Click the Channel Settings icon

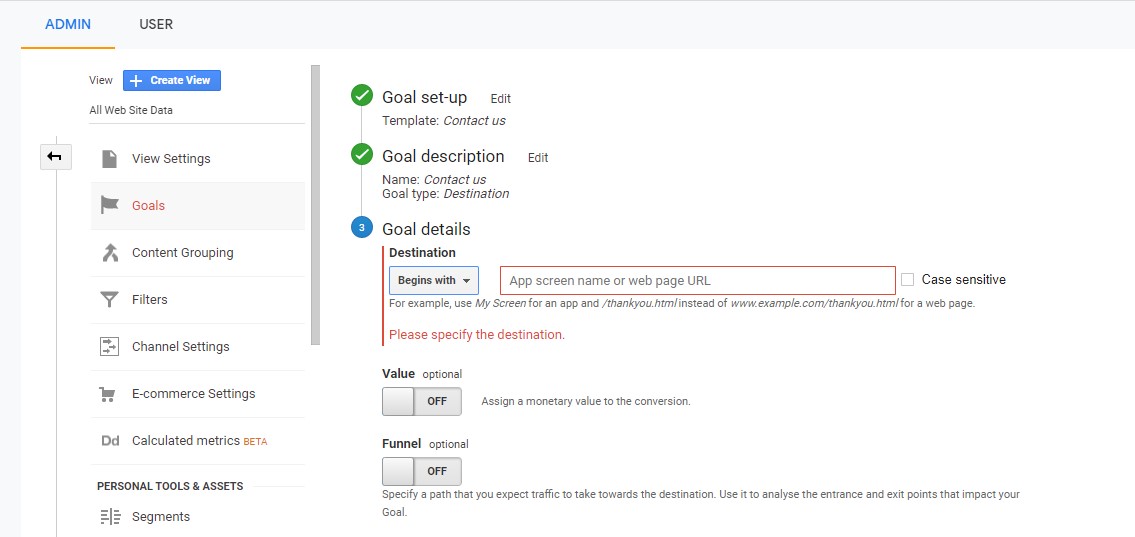[x=110, y=347]
